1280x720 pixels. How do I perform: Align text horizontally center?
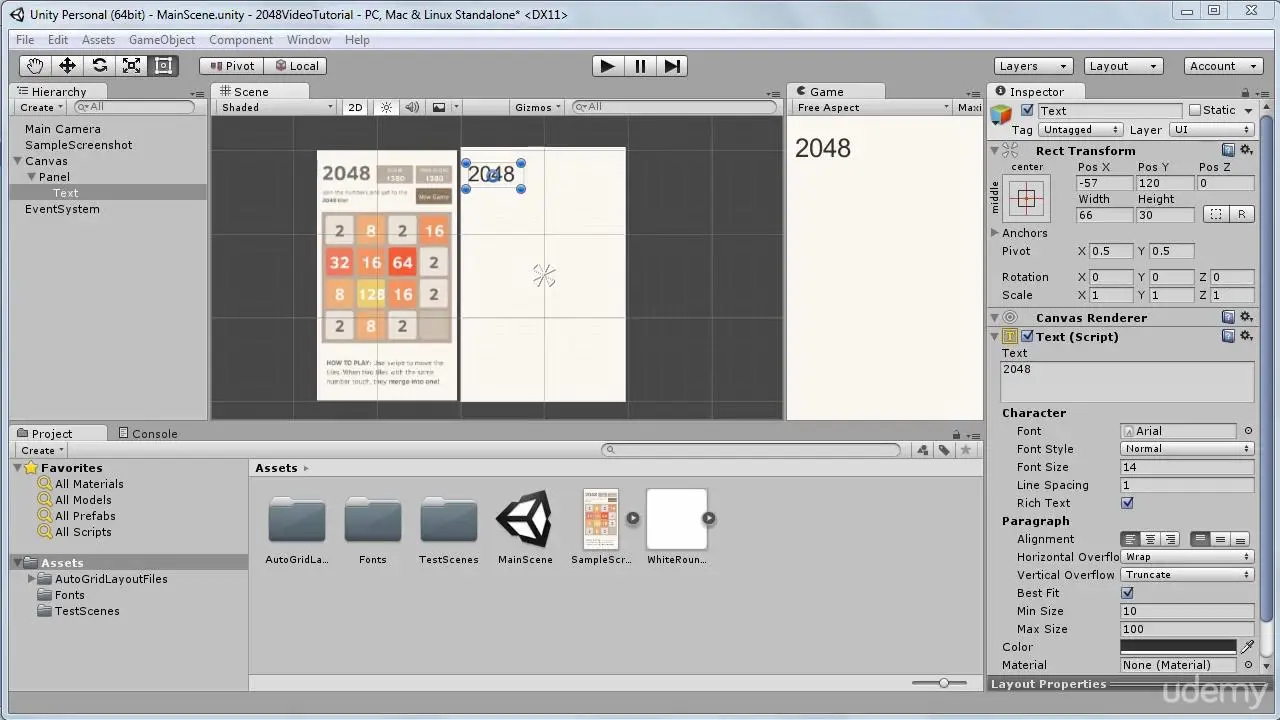1151,539
